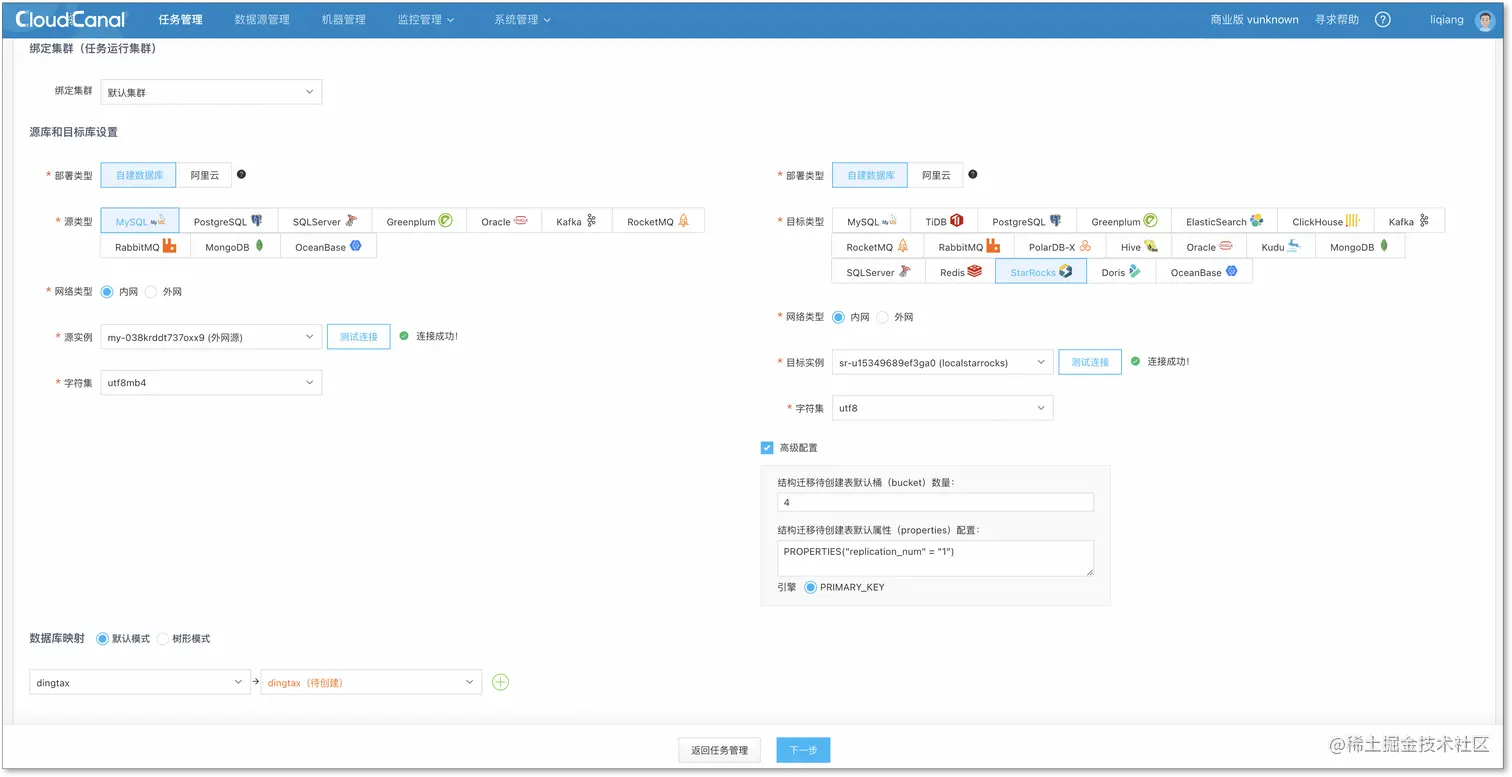
Task: Click the bucket count input field
Action: [x=935, y=502]
